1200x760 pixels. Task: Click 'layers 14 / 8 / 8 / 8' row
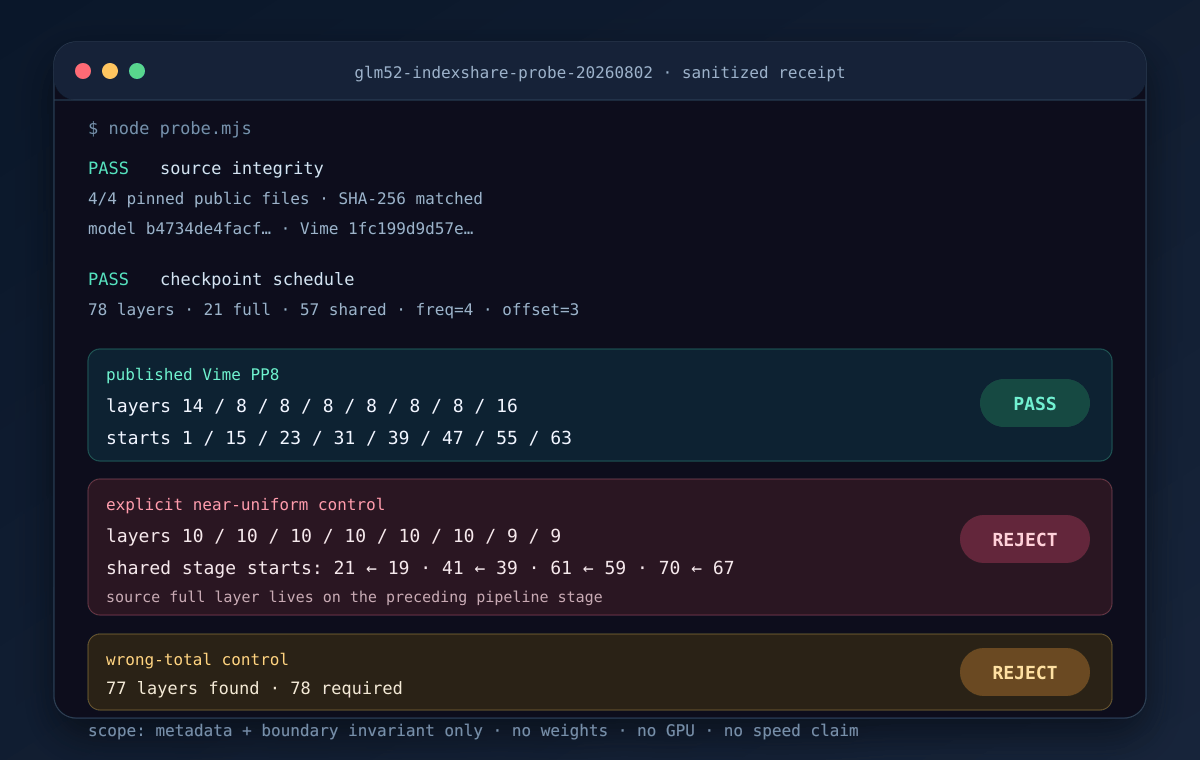[x=312, y=406]
